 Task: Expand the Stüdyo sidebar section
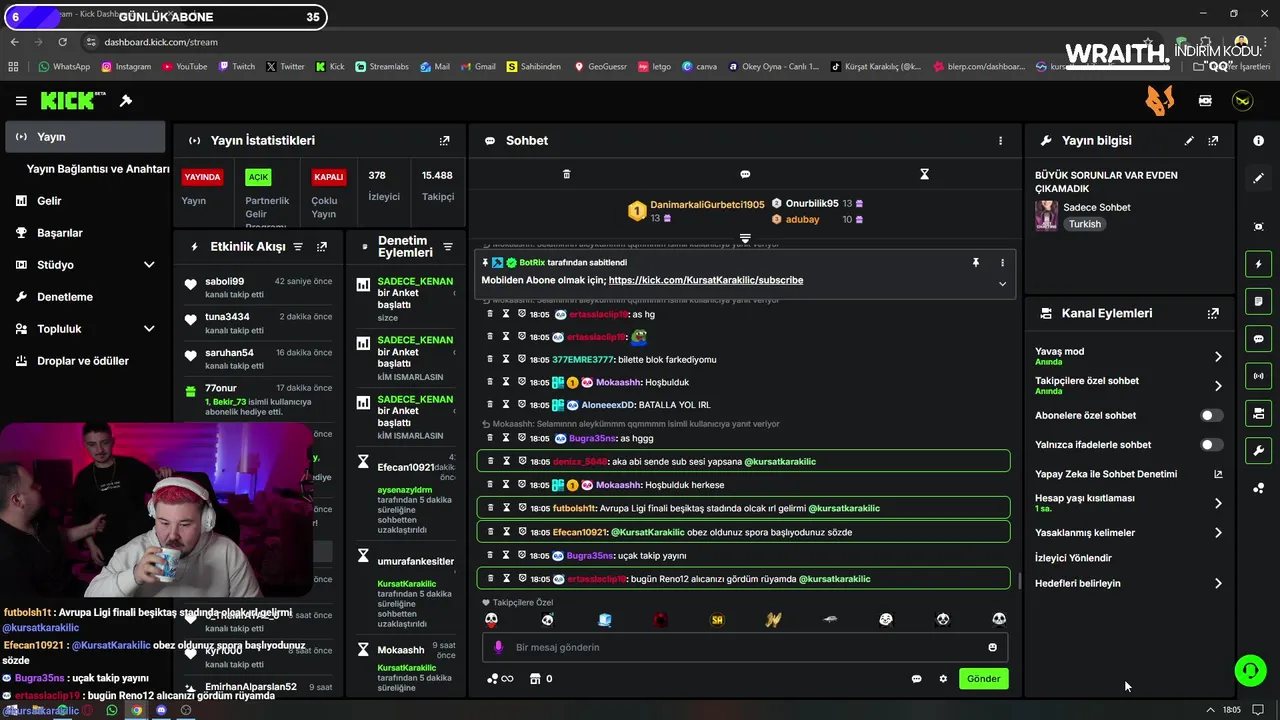tap(149, 265)
